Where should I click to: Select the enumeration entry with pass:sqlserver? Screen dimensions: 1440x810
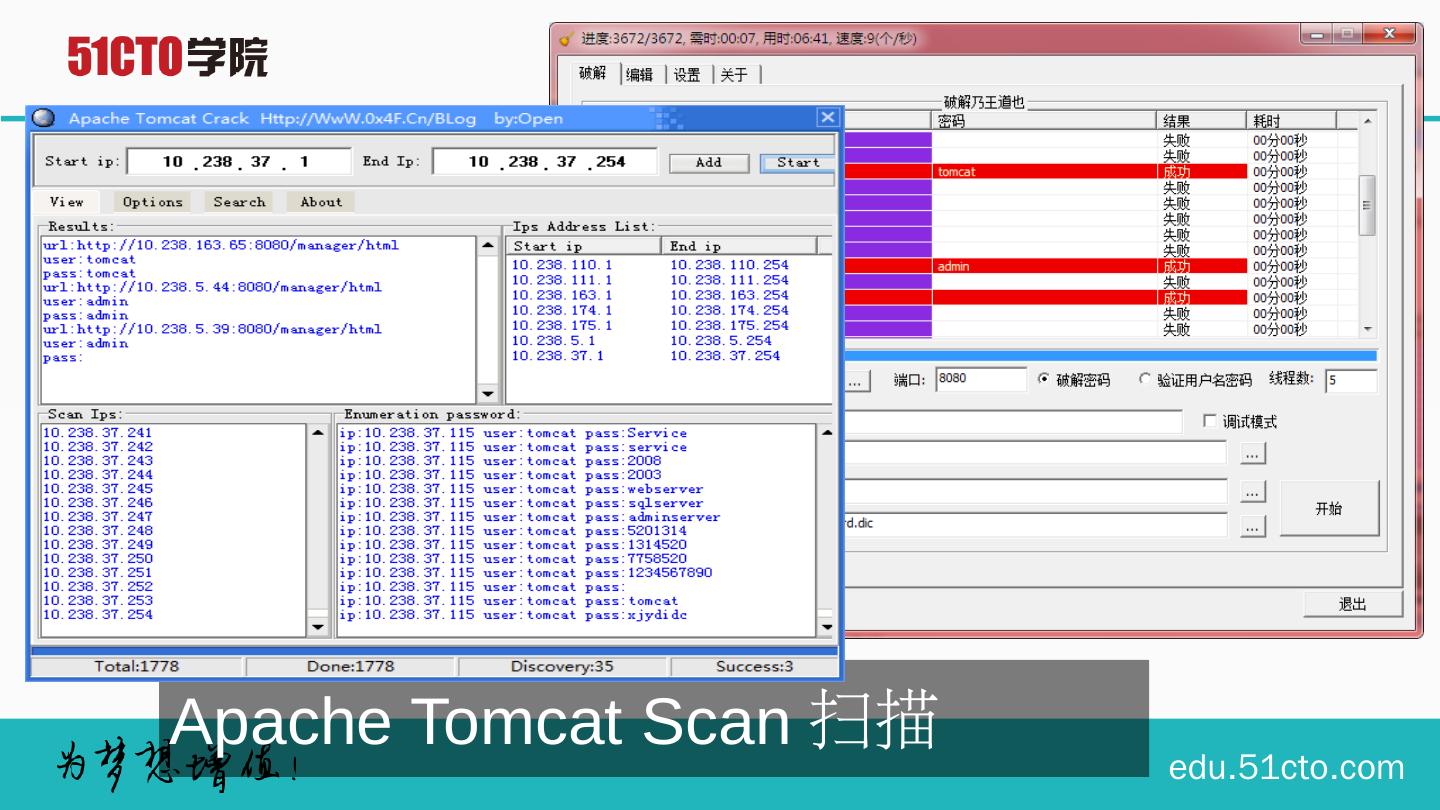pos(521,503)
